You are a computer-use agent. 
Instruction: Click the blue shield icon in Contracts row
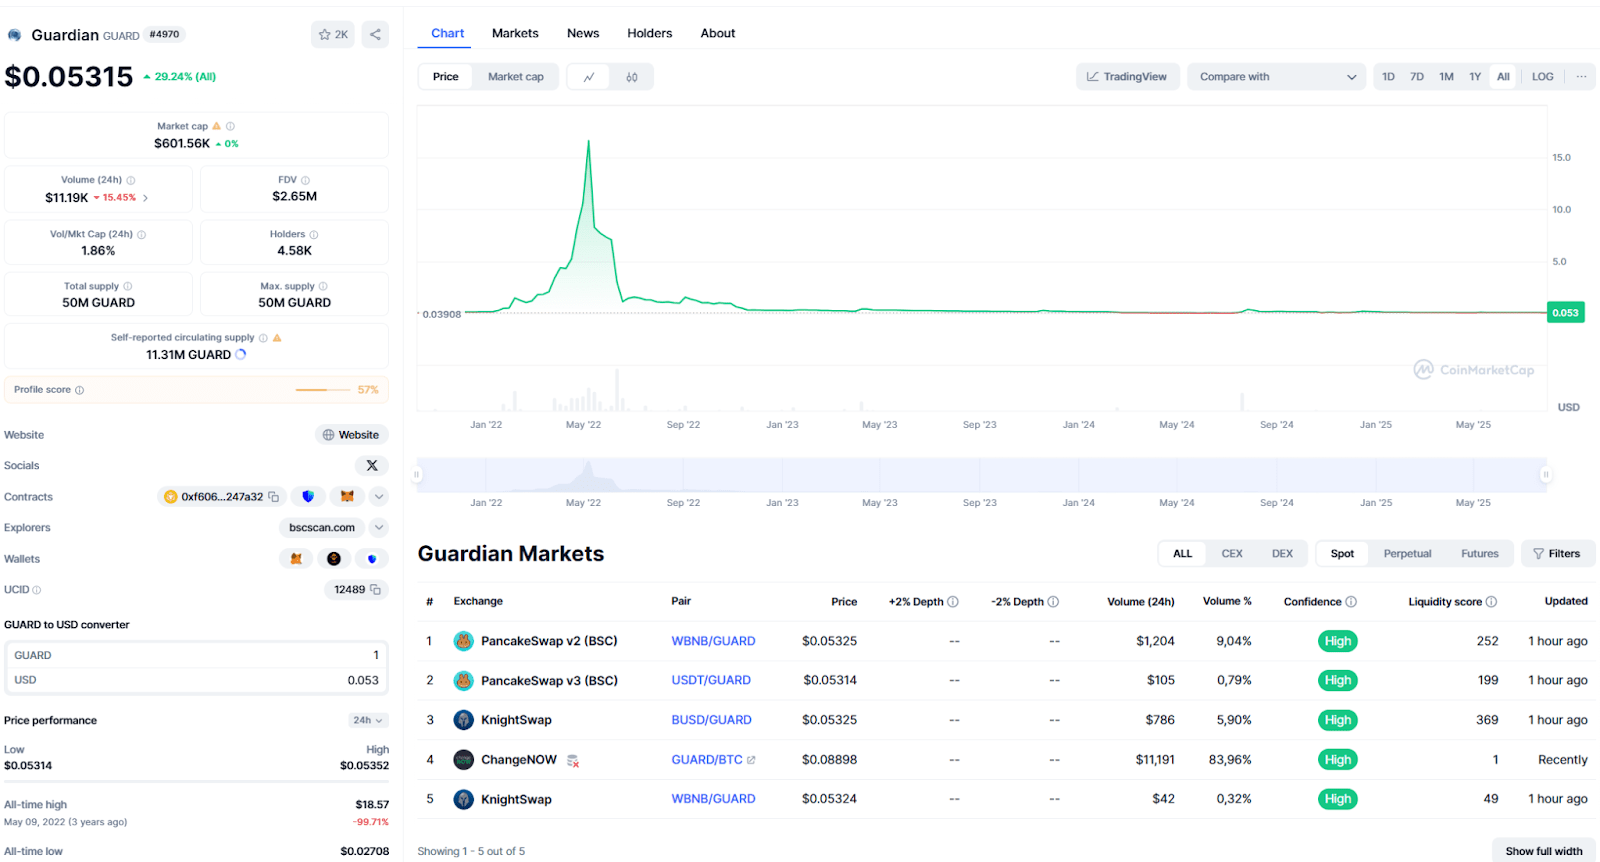[308, 496]
